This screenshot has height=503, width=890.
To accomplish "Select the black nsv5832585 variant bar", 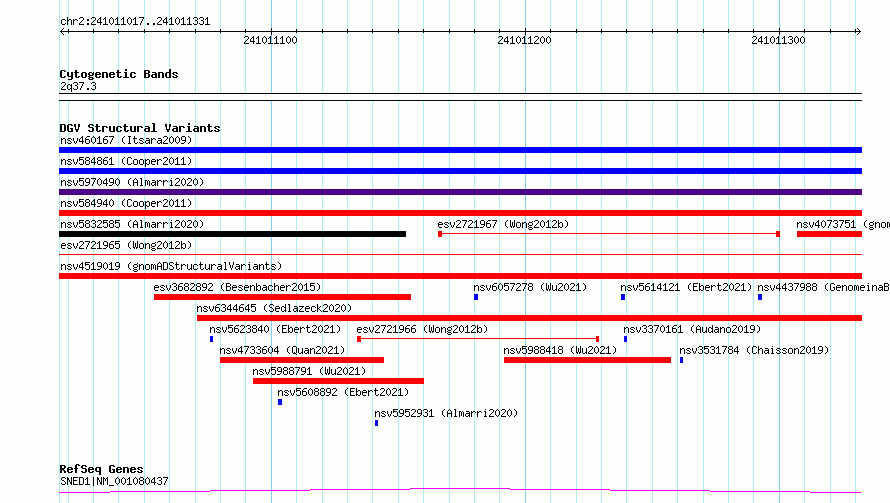I will pyautogui.click(x=232, y=234).
